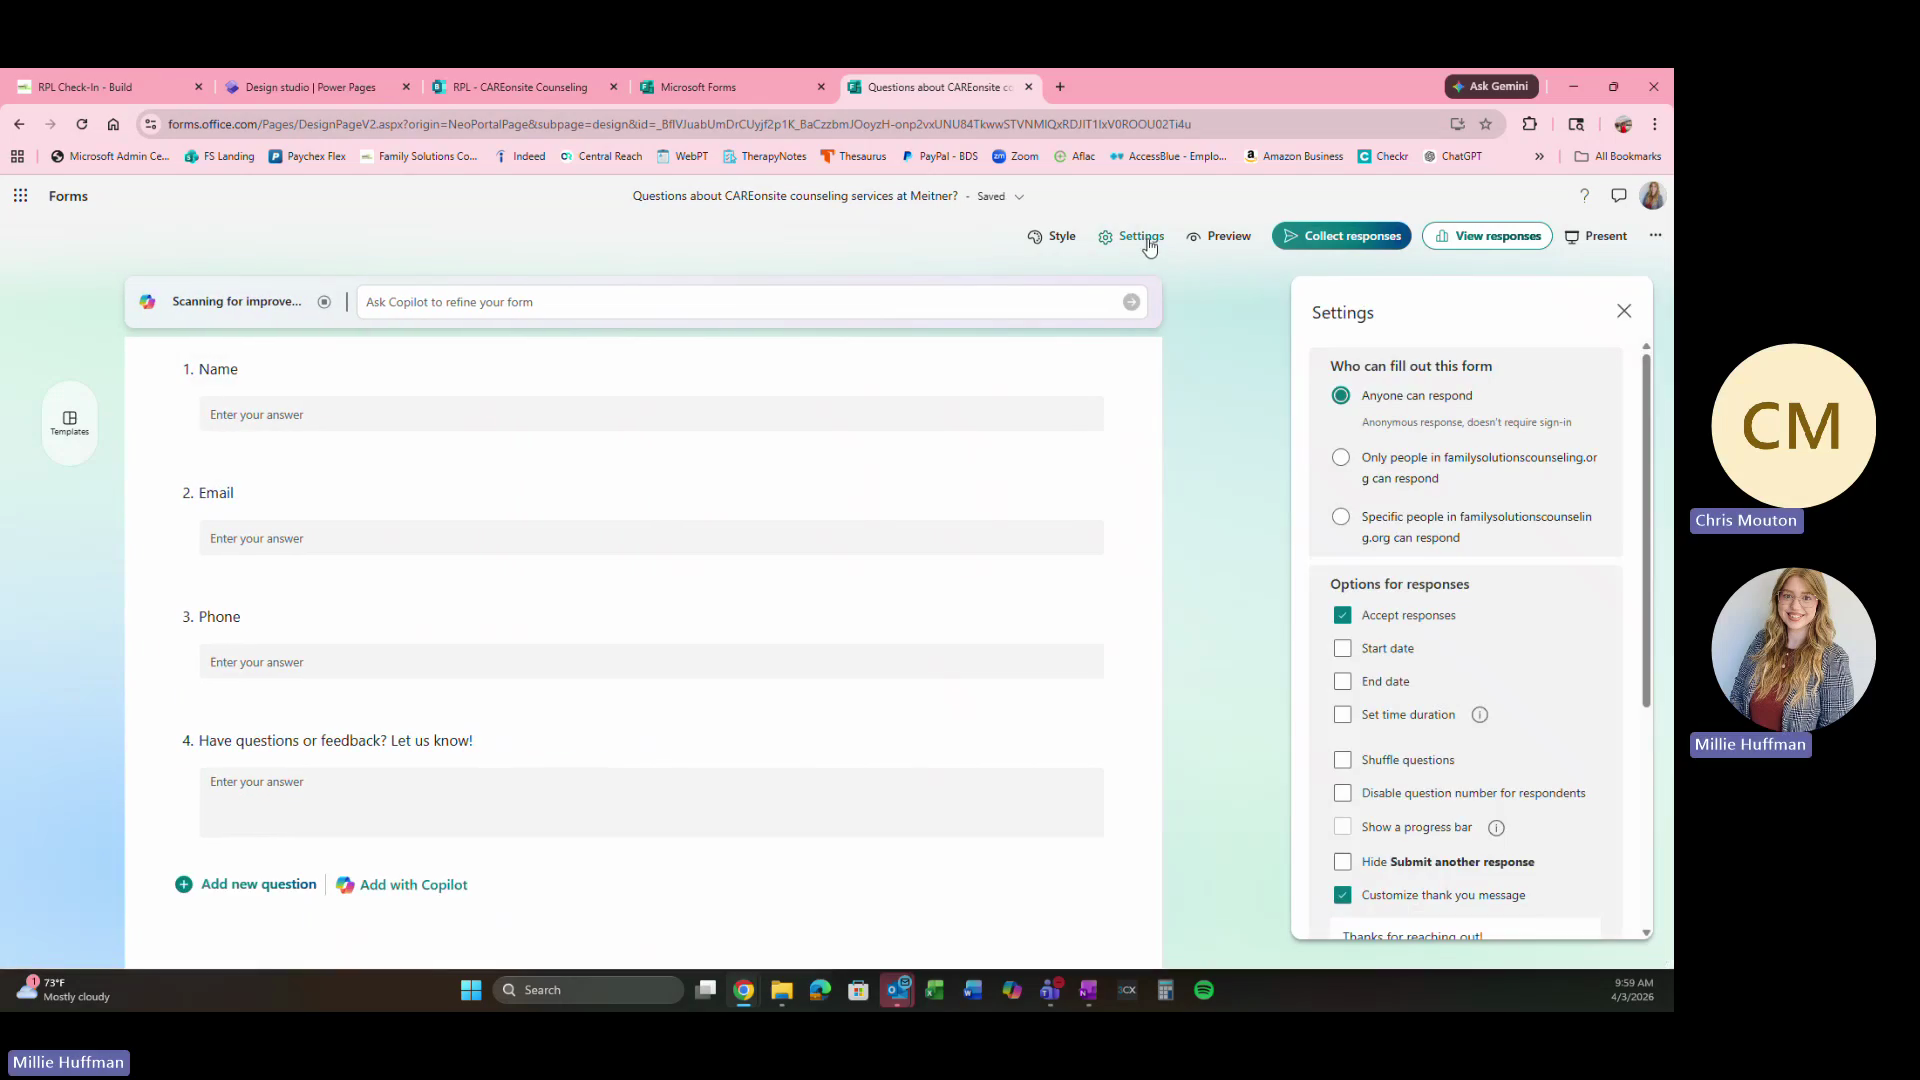
Task: Click Add with Copilot
Action: [402, 885]
